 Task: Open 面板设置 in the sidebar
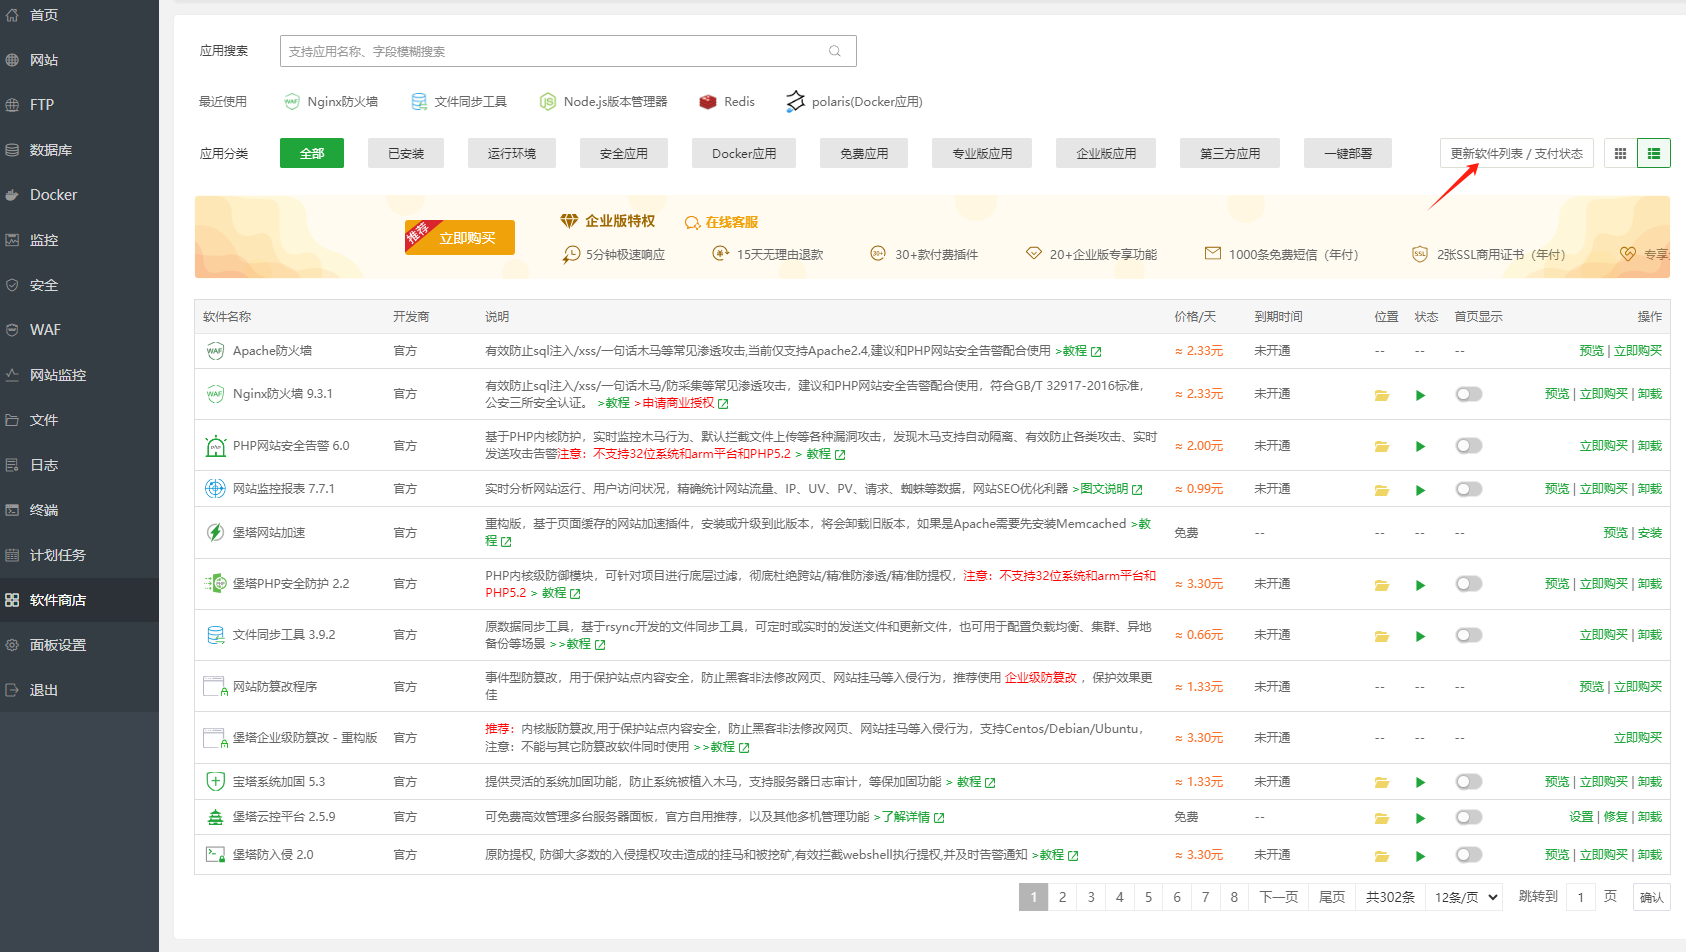pyautogui.click(x=79, y=645)
